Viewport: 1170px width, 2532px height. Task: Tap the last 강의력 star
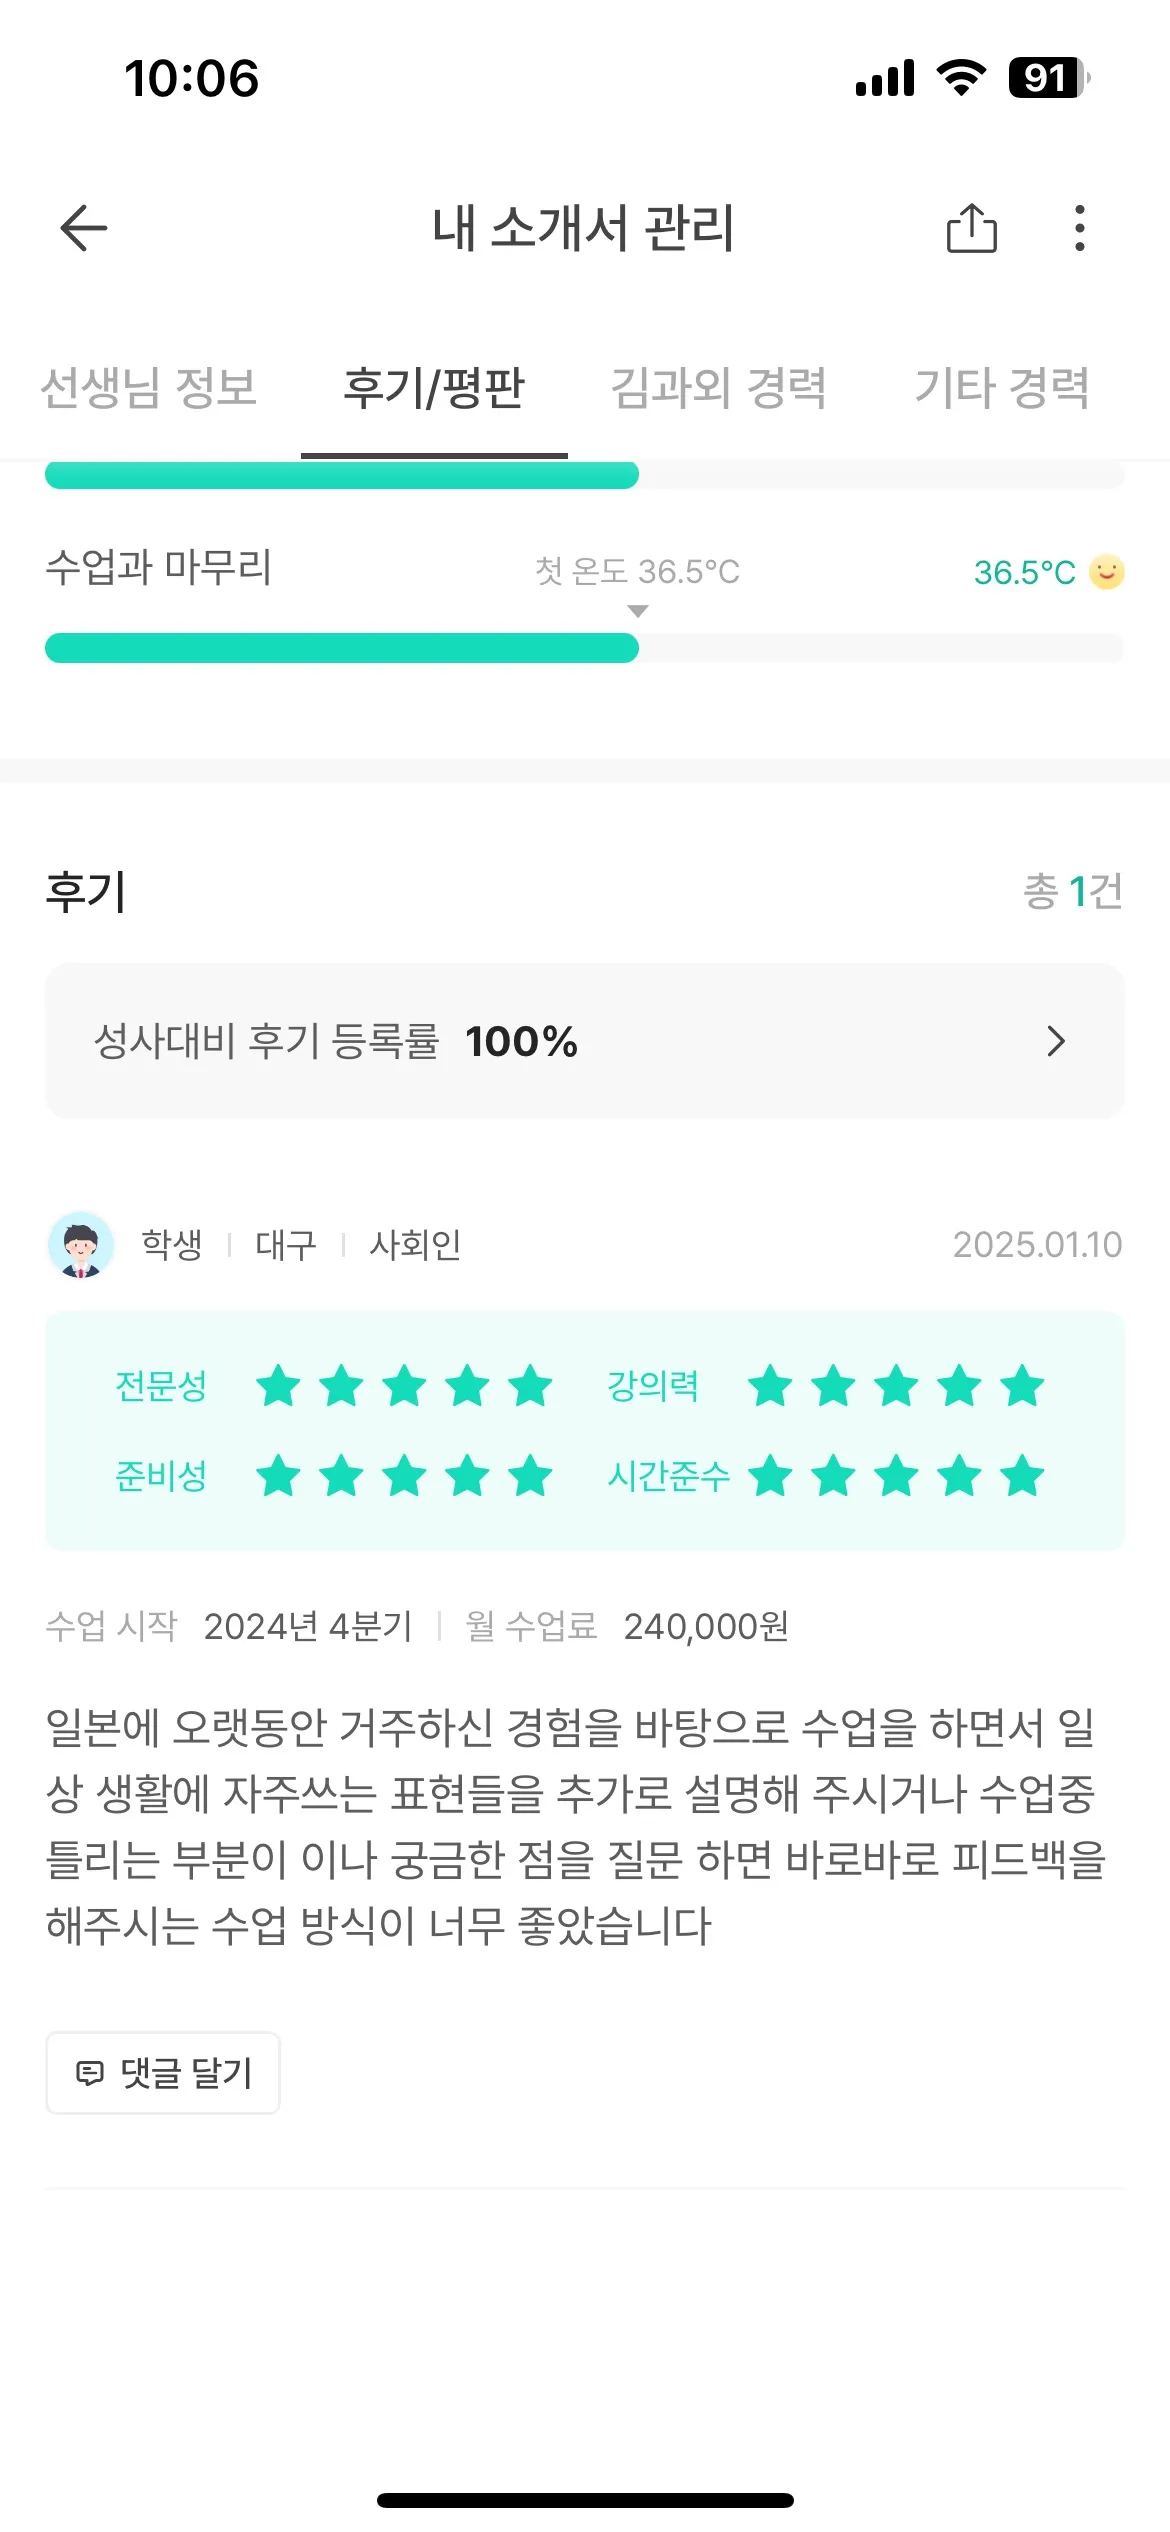tap(1022, 1386)
